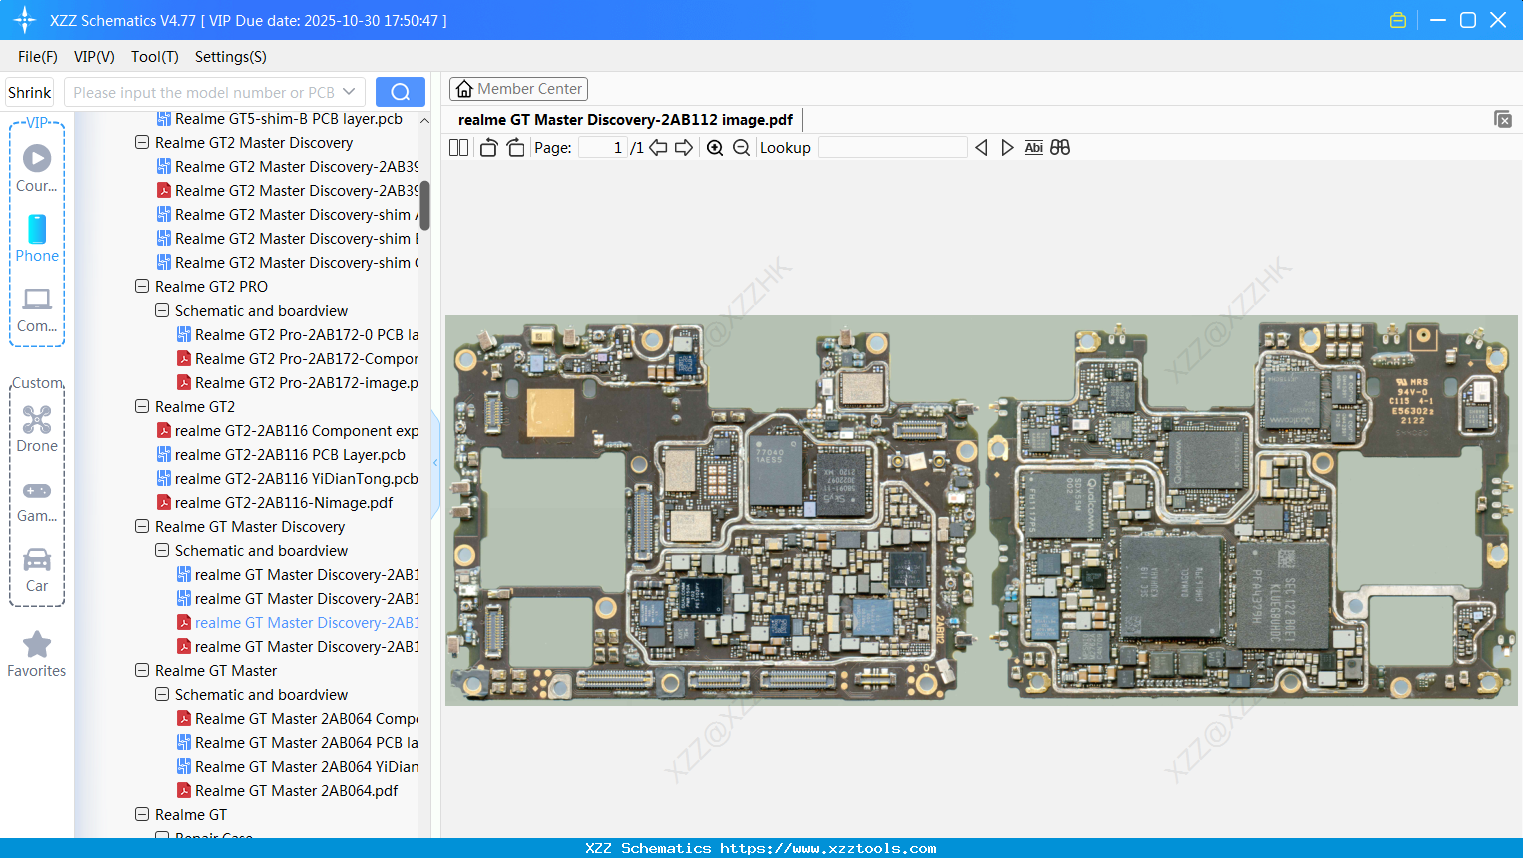Click the Shrink button
The width and height of the screenshot is (1523, 858).
pos(30,92)
